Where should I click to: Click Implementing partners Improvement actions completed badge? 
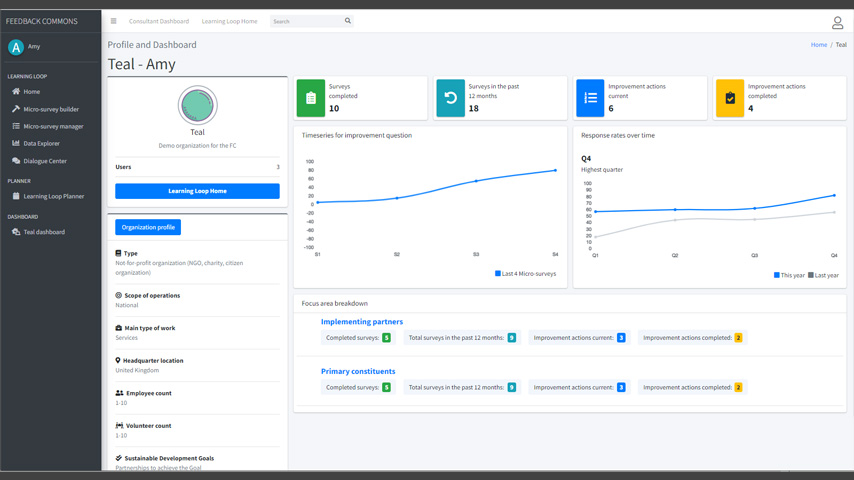coord(738,338)
